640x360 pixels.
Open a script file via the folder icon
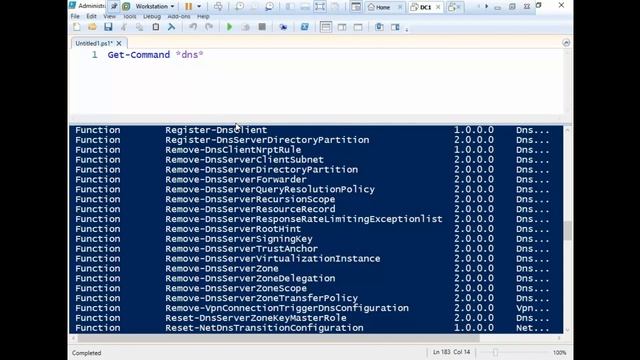click(92, 27)
